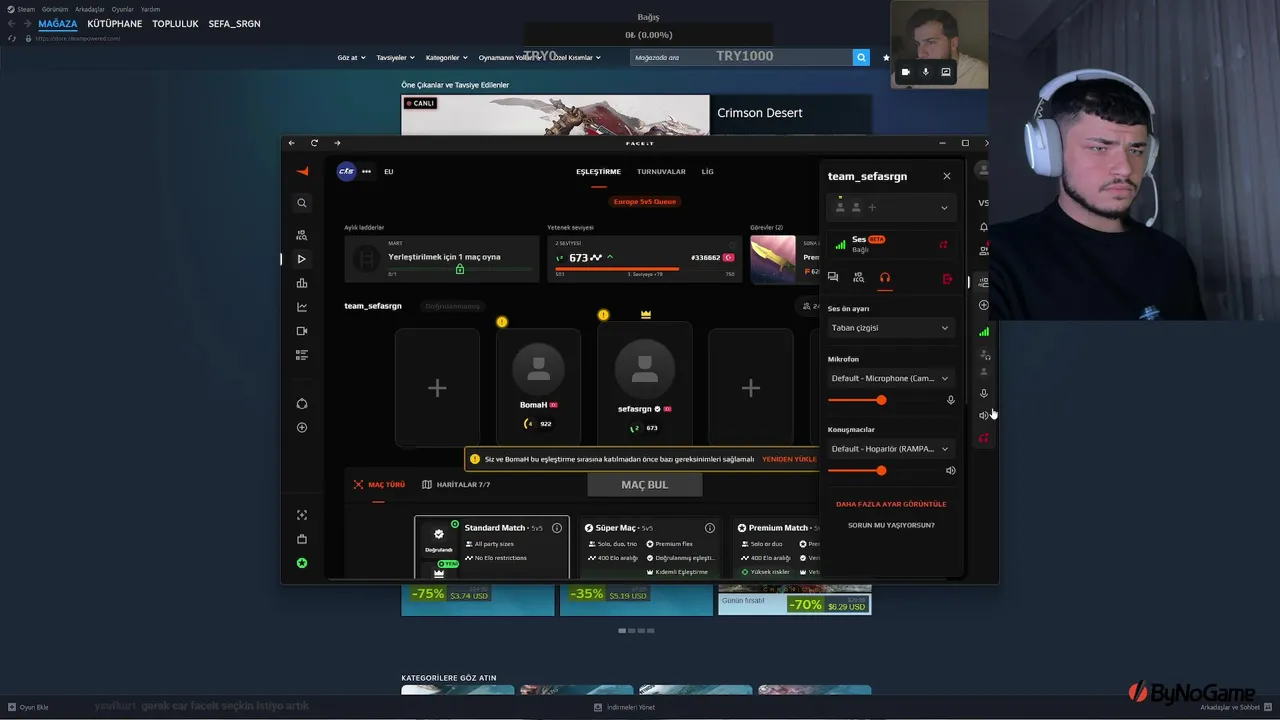Select MAÇ TÜRÜ tab

(x=379, y=485)
